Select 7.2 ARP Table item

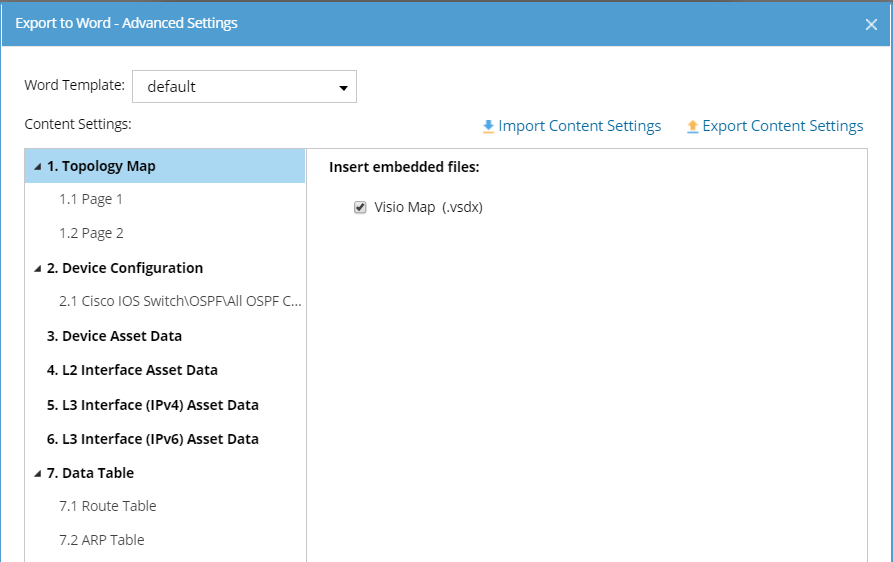point(101,540)
